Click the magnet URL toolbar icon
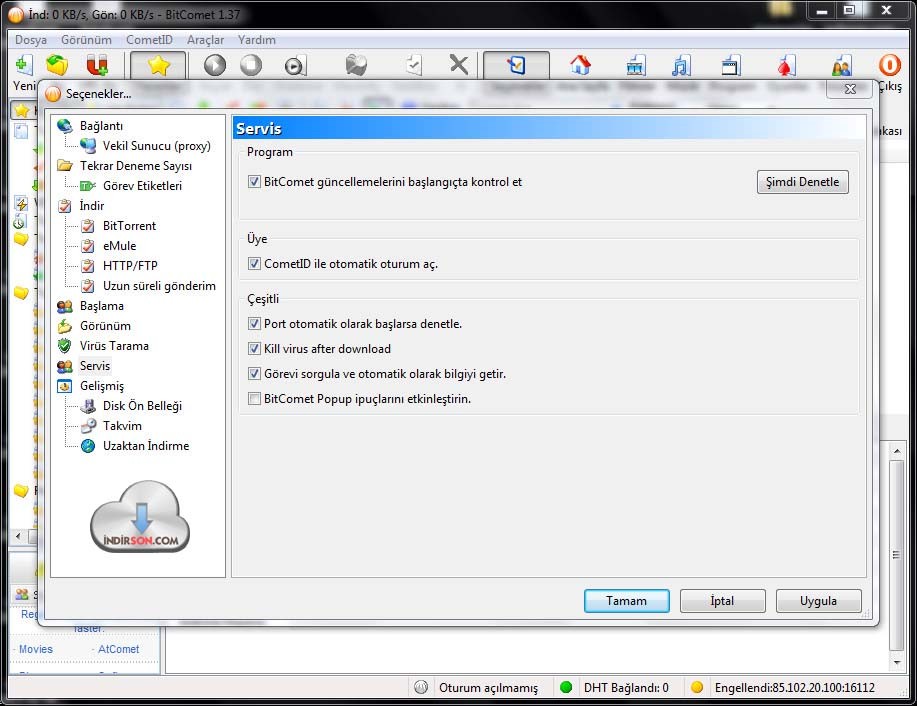The image size is (917, 706). click(x=97, y=65)
